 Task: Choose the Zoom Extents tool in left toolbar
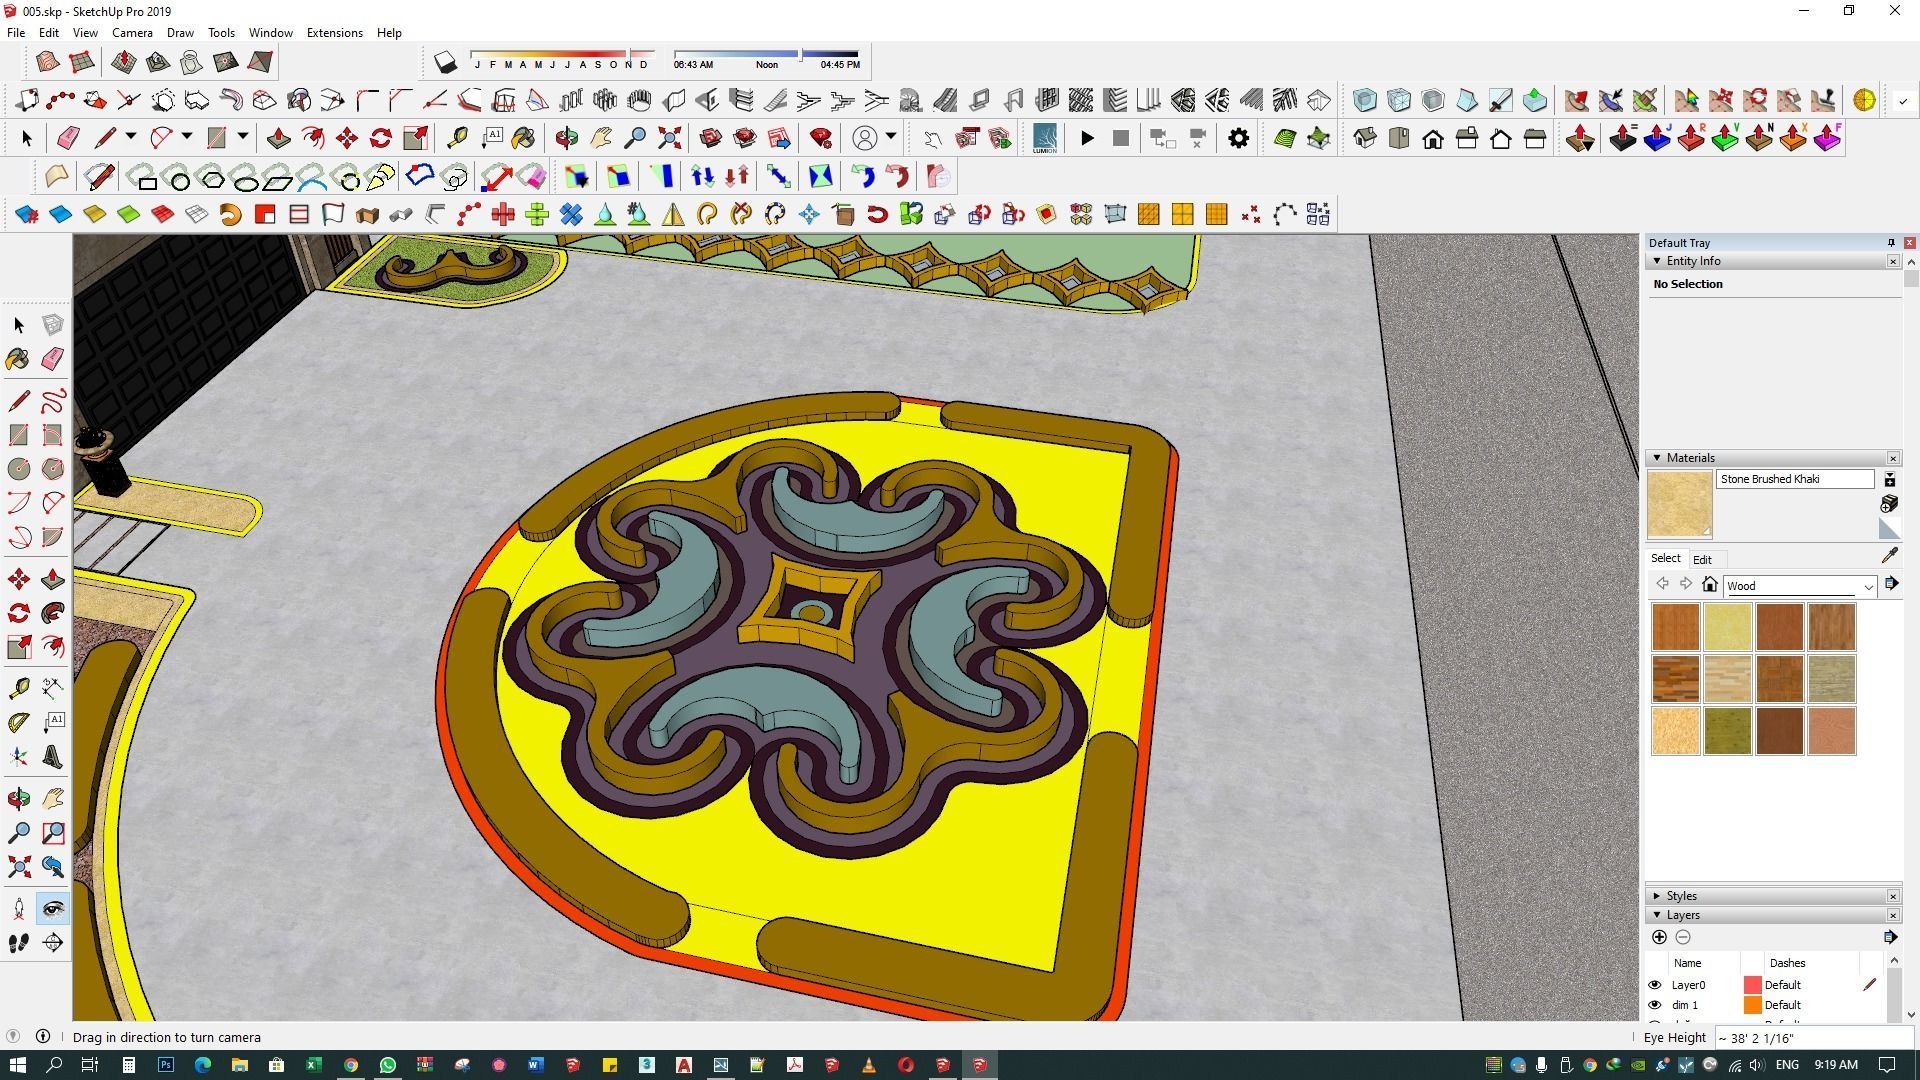[18, 867]
